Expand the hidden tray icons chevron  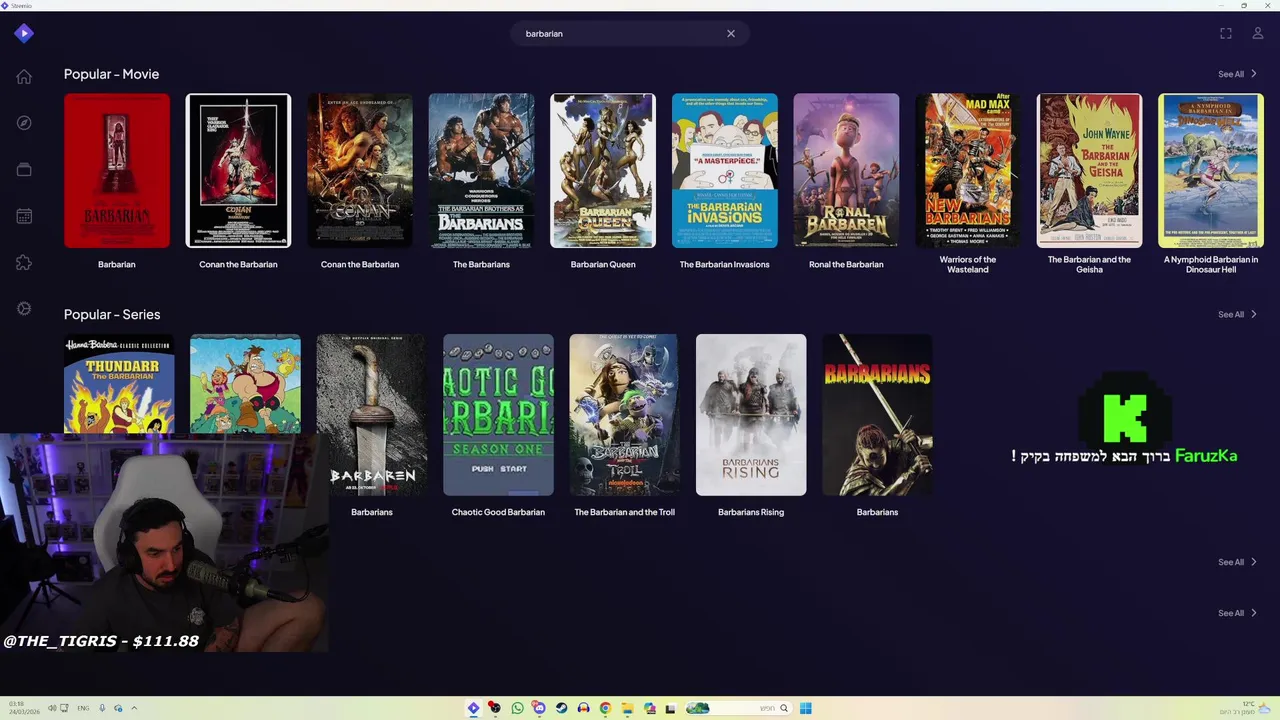click(134, 708)
